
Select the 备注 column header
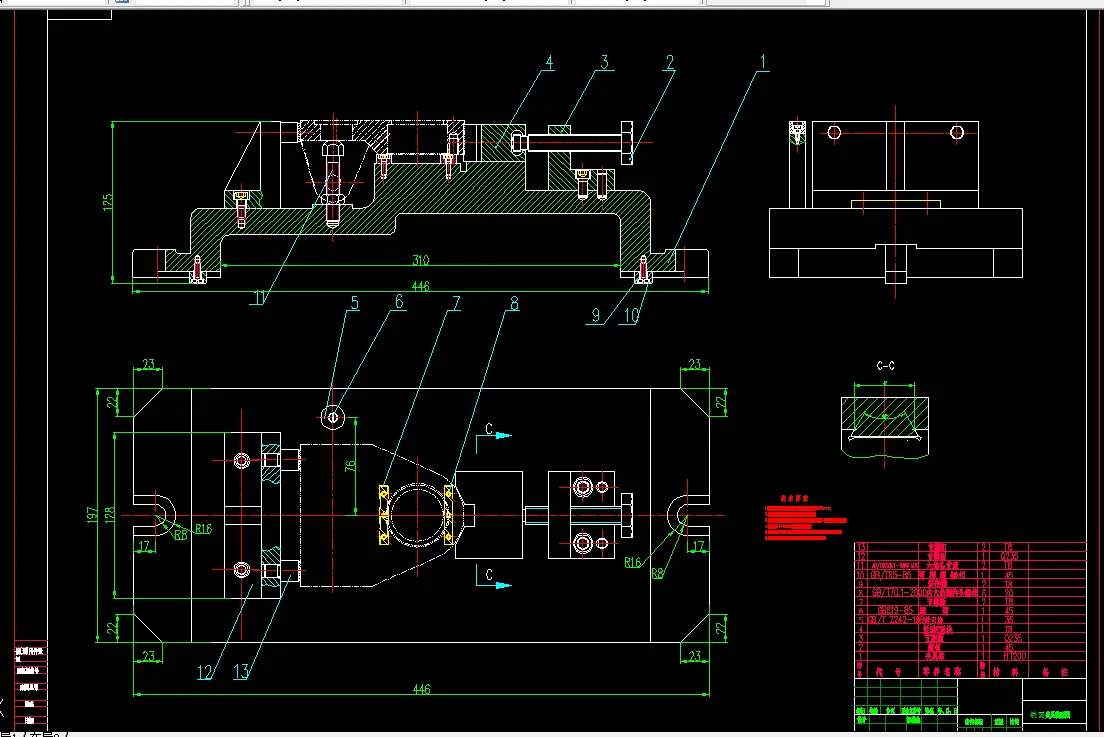click(x=1054, y=672)
